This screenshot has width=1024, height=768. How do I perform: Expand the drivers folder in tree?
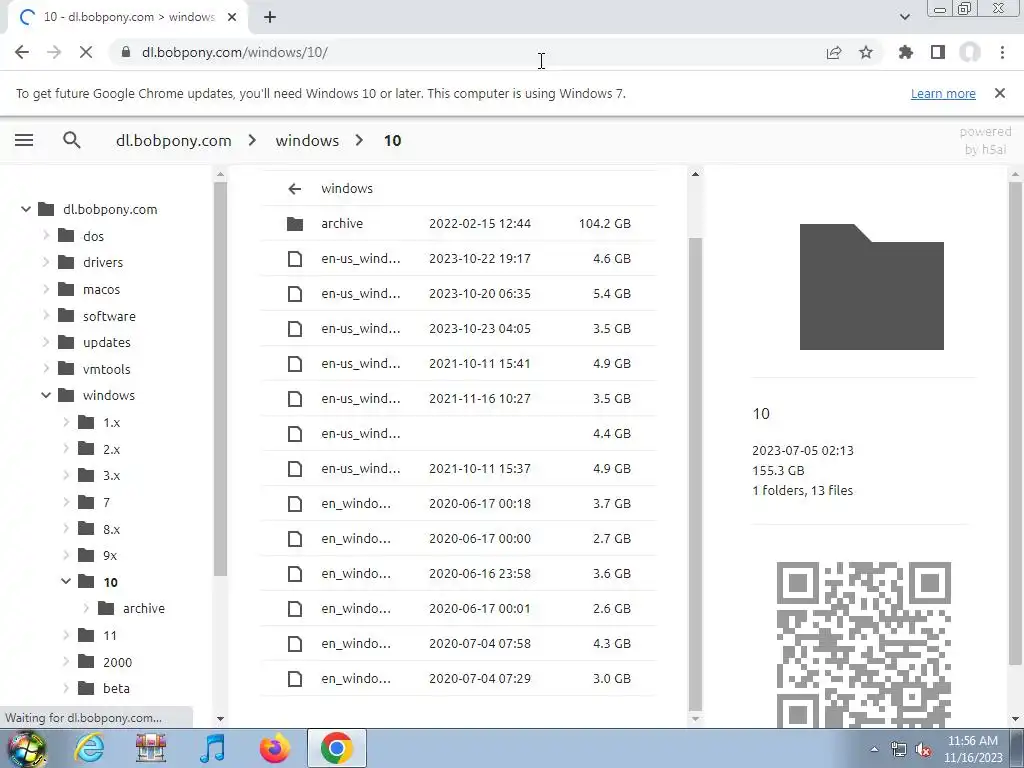pos(46,262)
